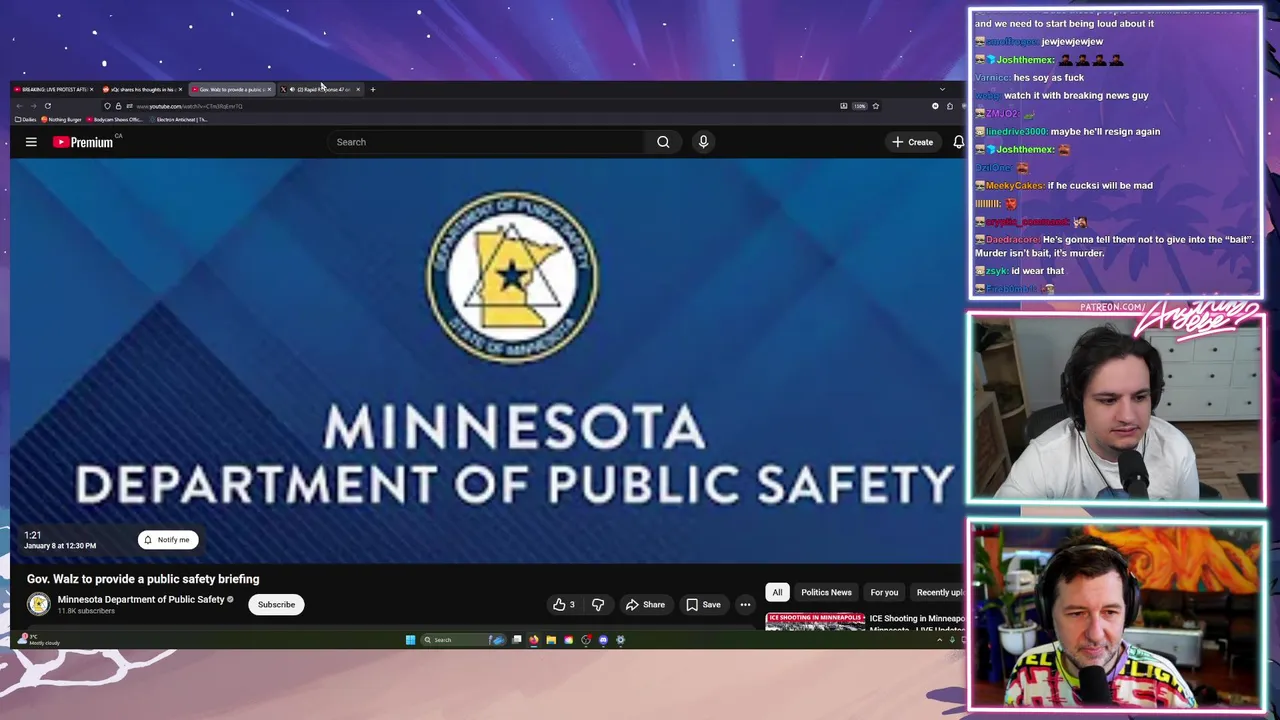Go to YouTube Premium home logo
1280x720 pixels.
[x=84, y=142]
